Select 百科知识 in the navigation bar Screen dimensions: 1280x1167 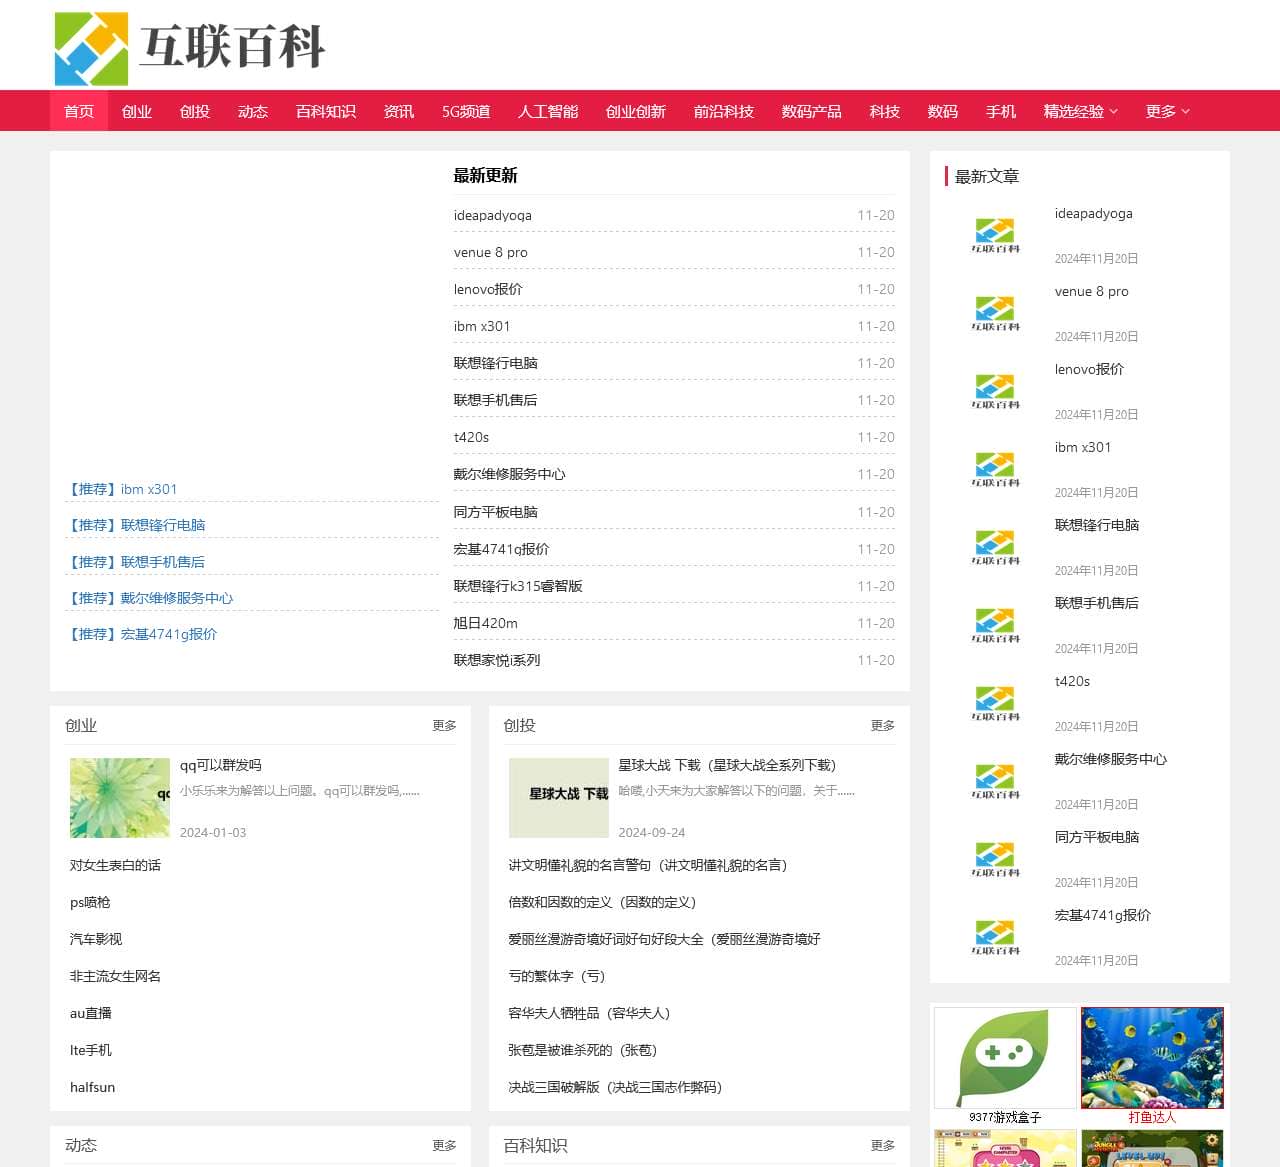pos(326,111)
